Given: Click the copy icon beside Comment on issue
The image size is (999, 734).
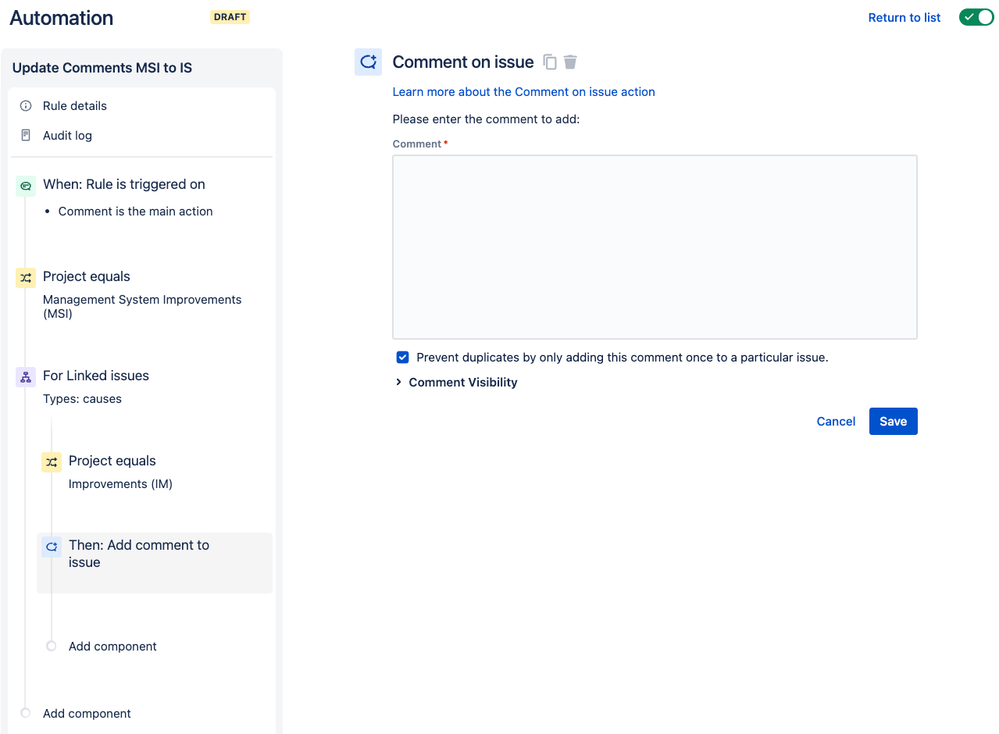Looking at the screenshot, I should click(550, 62).
